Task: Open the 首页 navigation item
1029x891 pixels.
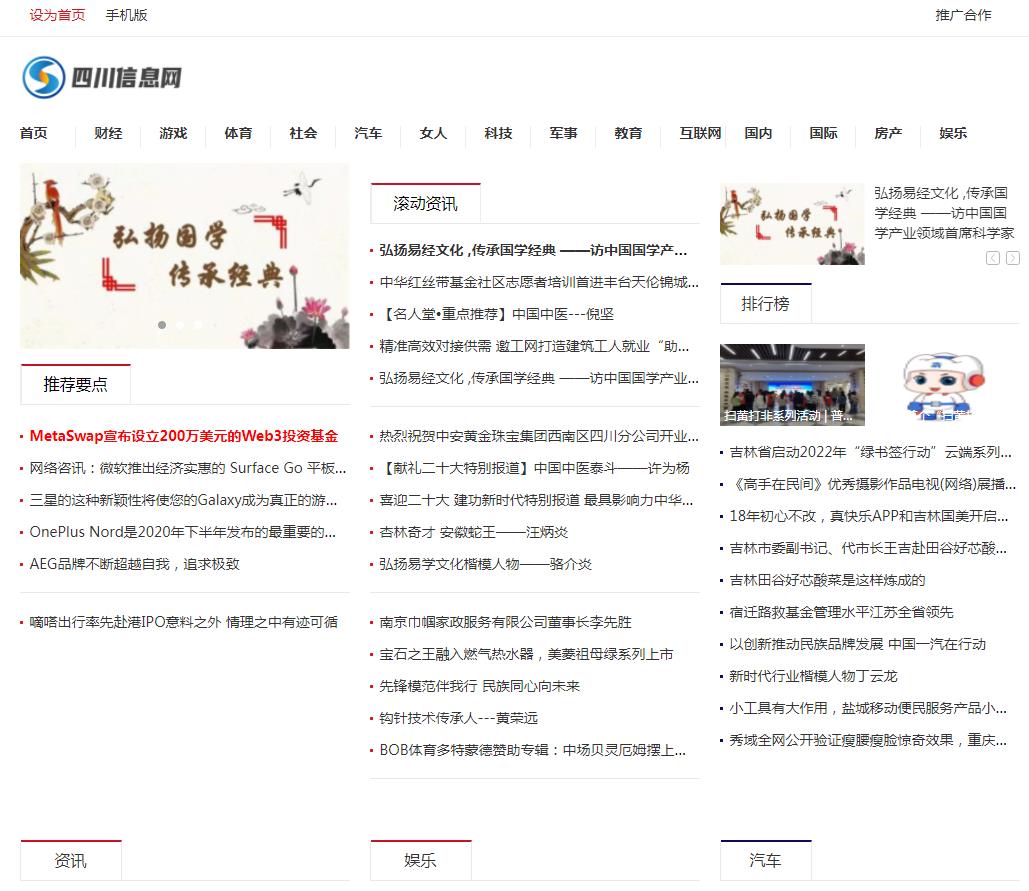Action: coord(33,133)
